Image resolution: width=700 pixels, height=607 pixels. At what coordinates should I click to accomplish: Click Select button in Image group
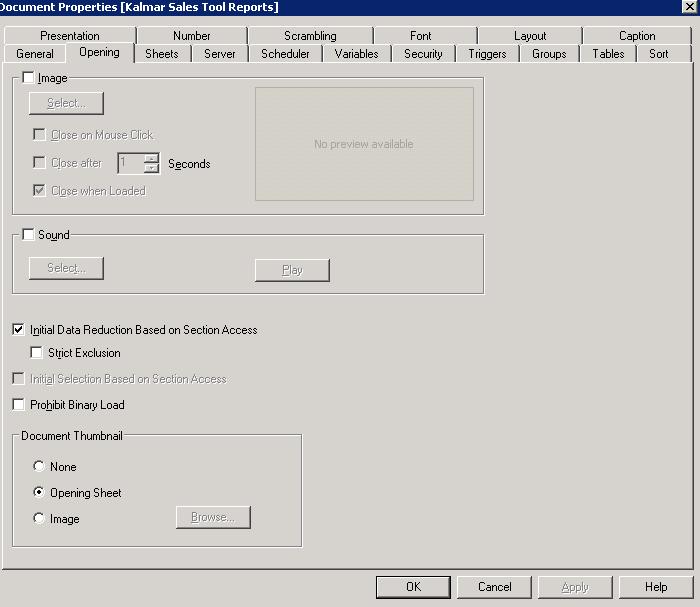pos(67,103)
